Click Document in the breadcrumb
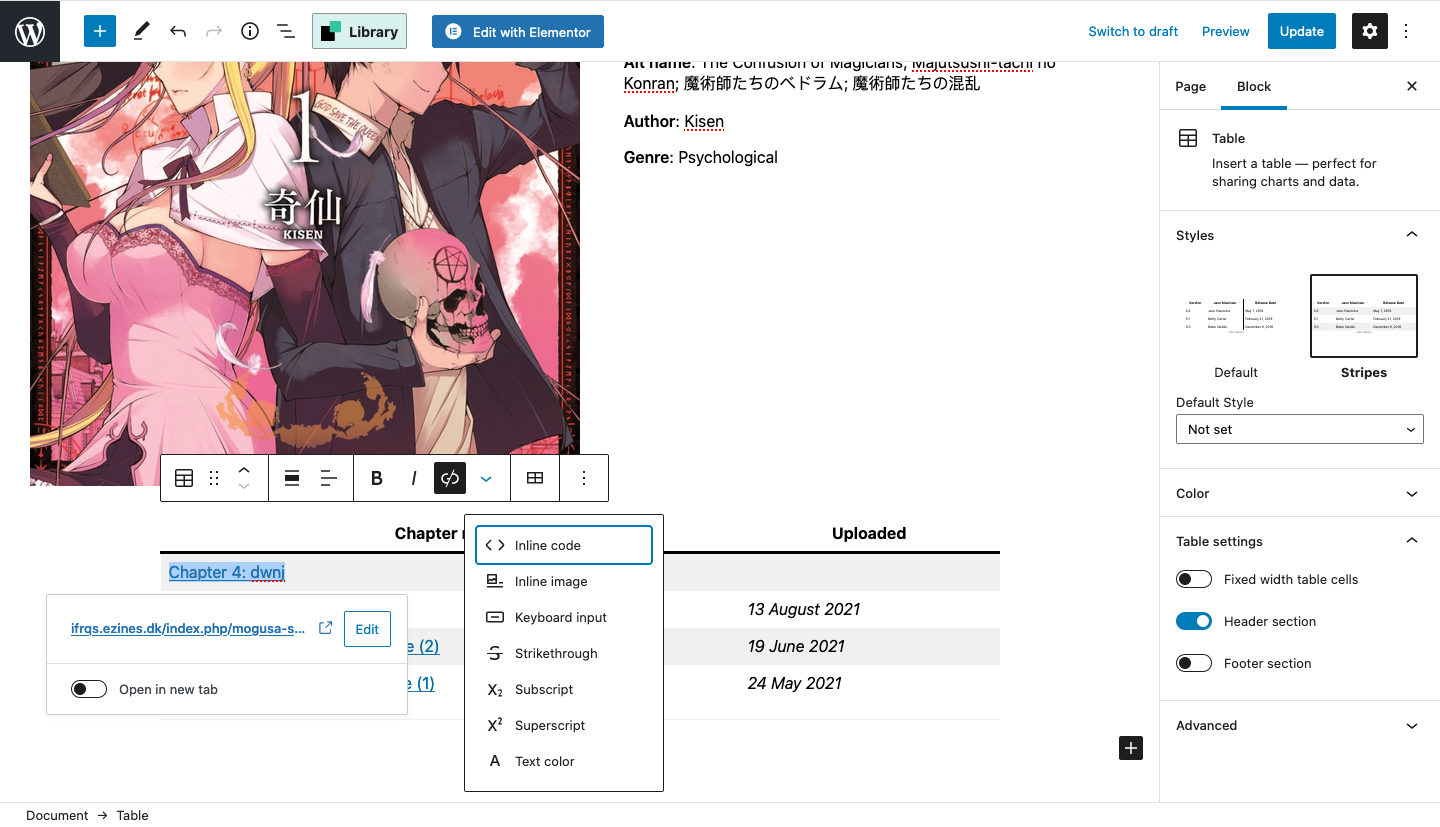 (x=57, y=815)
